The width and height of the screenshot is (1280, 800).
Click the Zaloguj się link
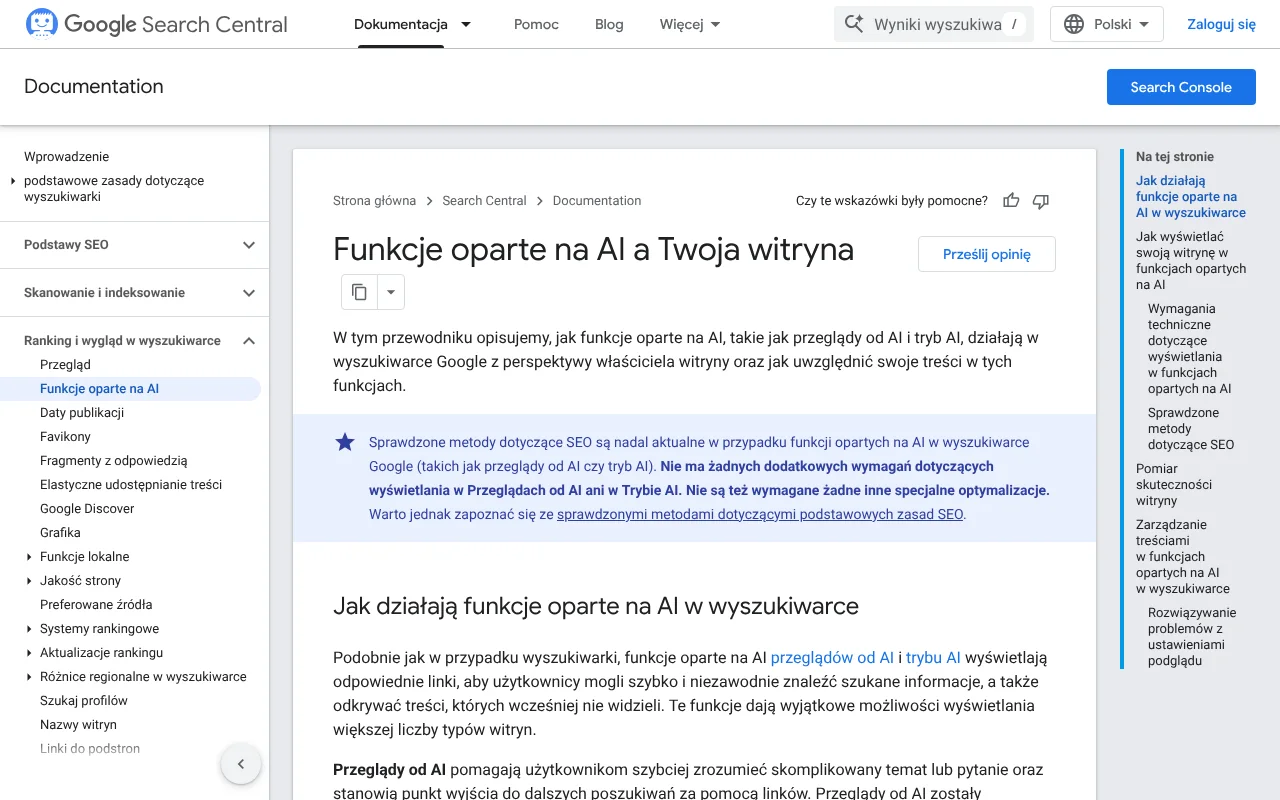coord(1221,24)
